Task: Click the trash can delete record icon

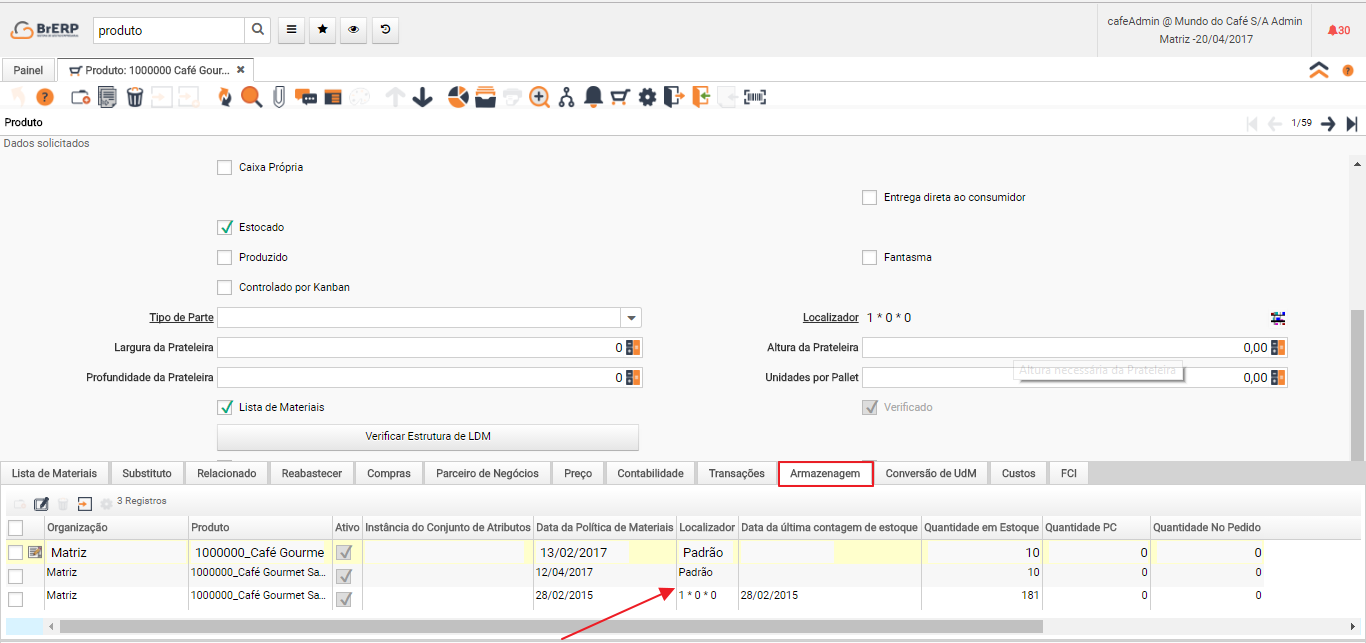Action: point(135,97)
